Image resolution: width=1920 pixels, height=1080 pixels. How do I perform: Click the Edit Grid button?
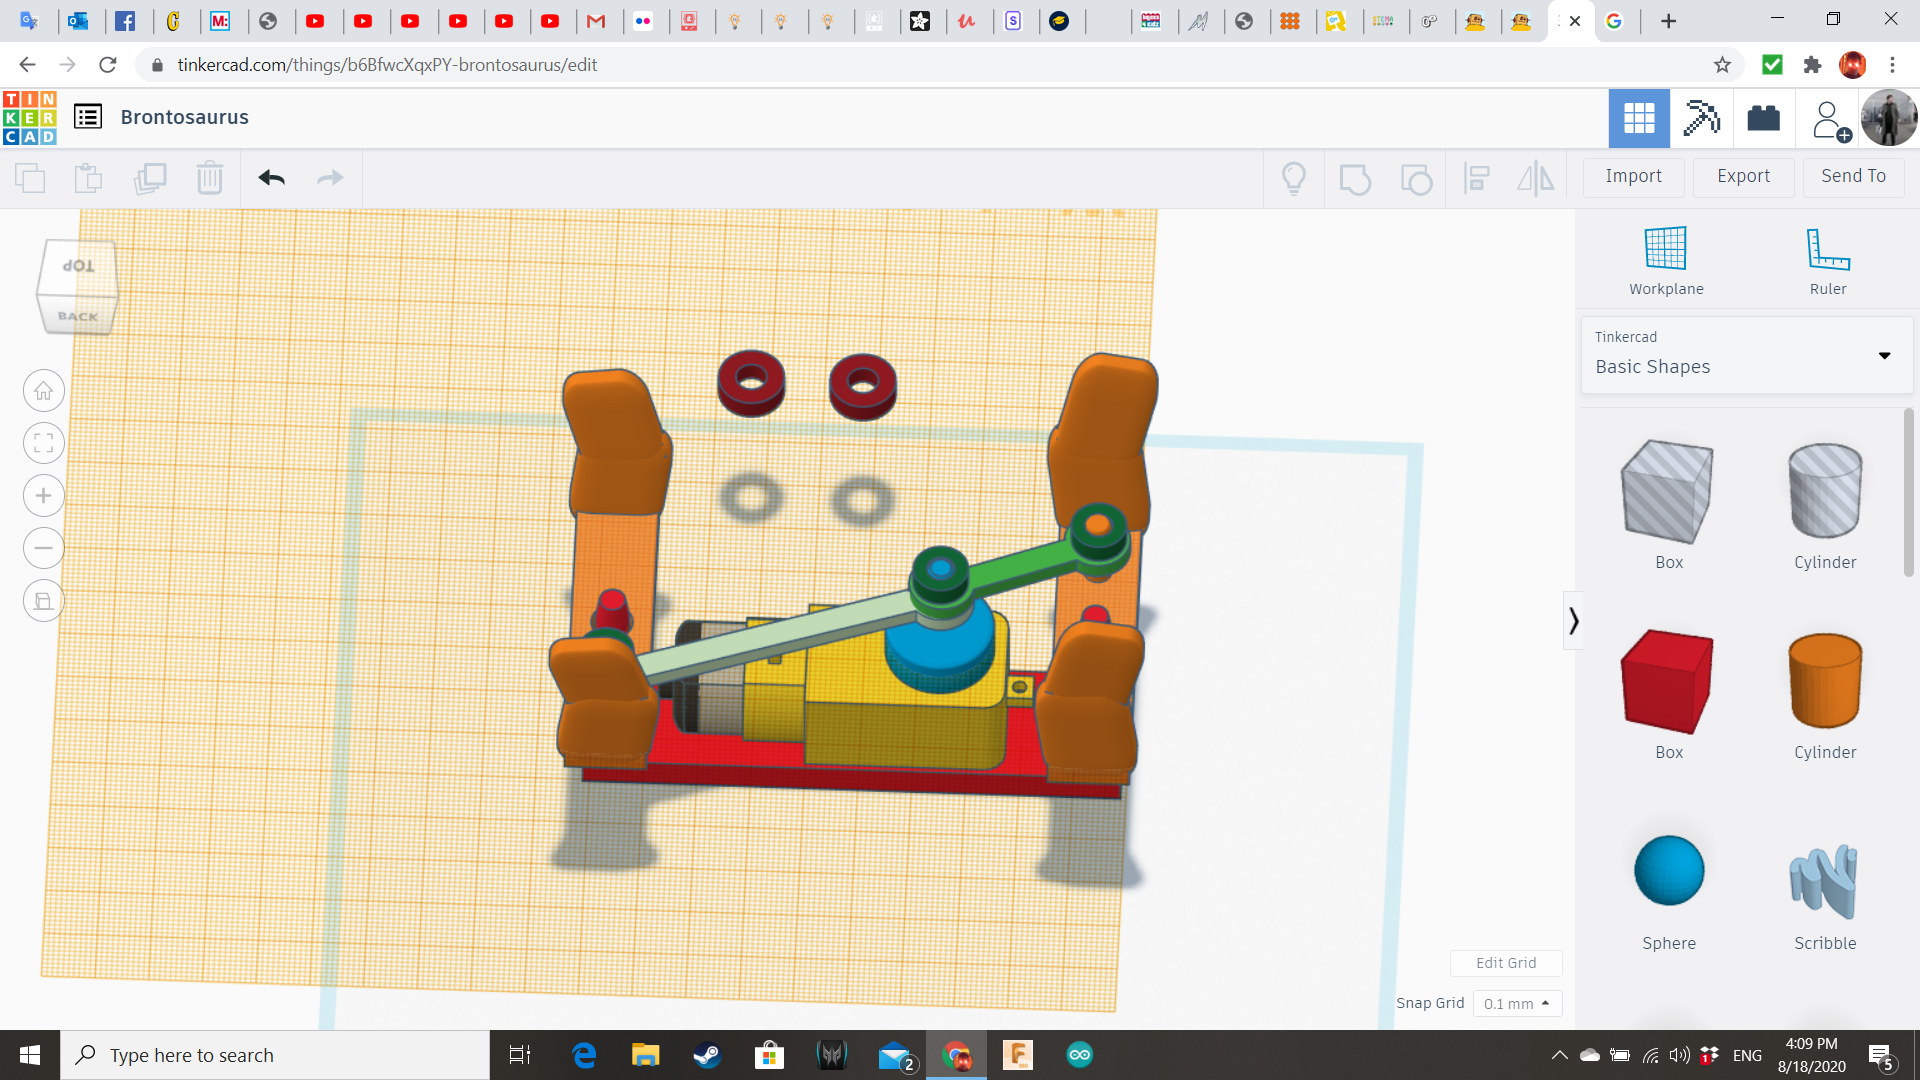coord(1506,962)
